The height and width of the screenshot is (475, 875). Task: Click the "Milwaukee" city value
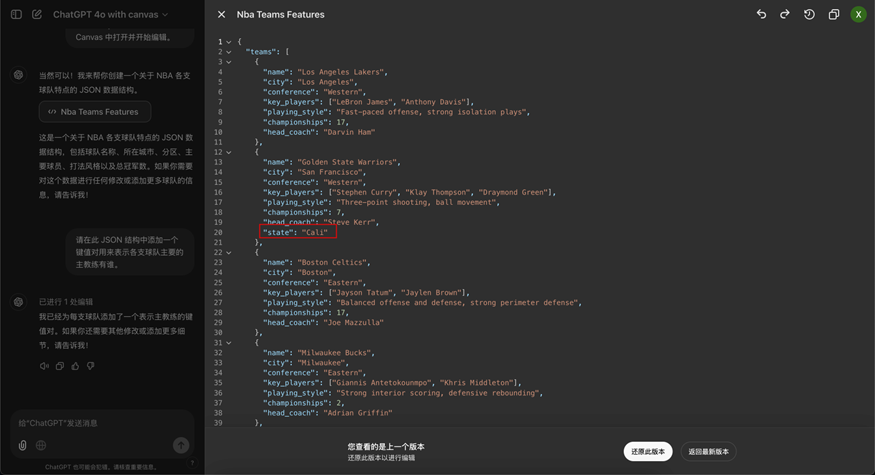[x=321, y=363]
